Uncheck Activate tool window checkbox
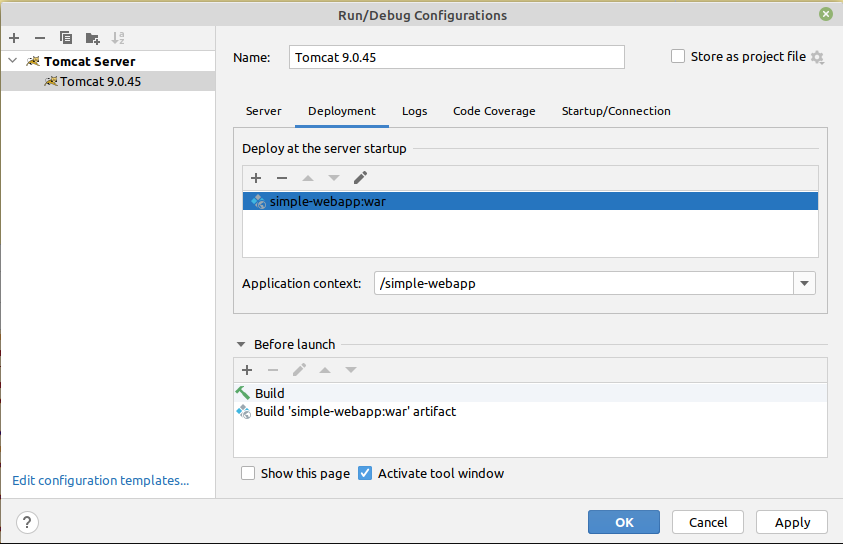The height and width of the screenshot is (544, 843). click(x=365, y=473)
